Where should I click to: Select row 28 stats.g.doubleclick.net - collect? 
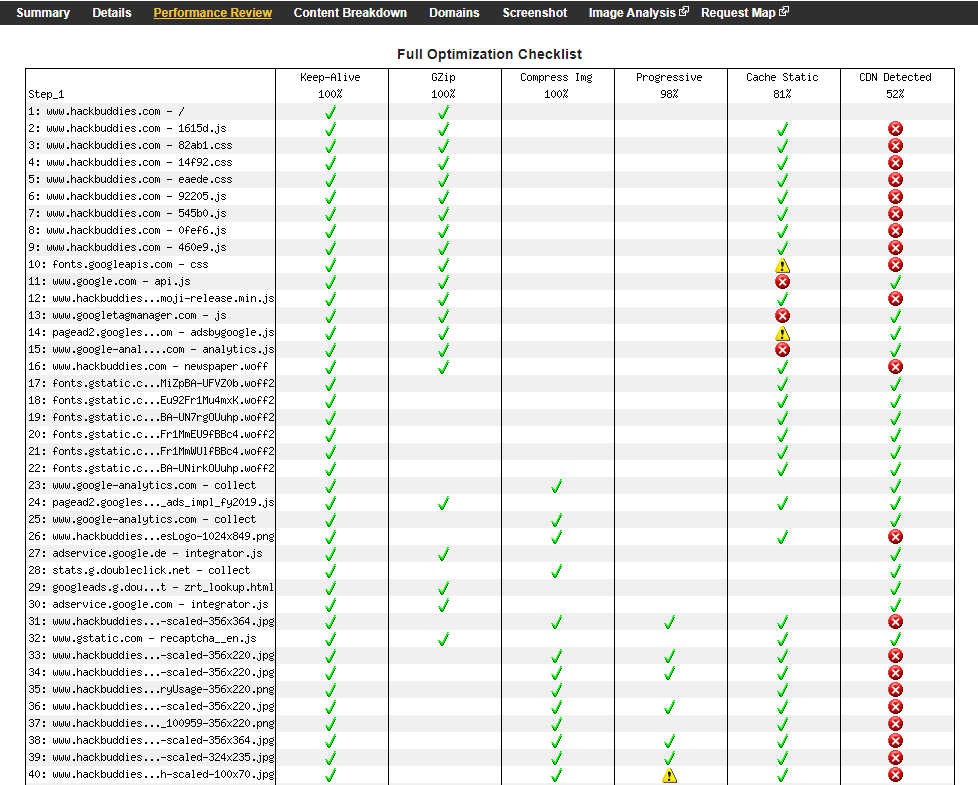click(x=139, y=571)
